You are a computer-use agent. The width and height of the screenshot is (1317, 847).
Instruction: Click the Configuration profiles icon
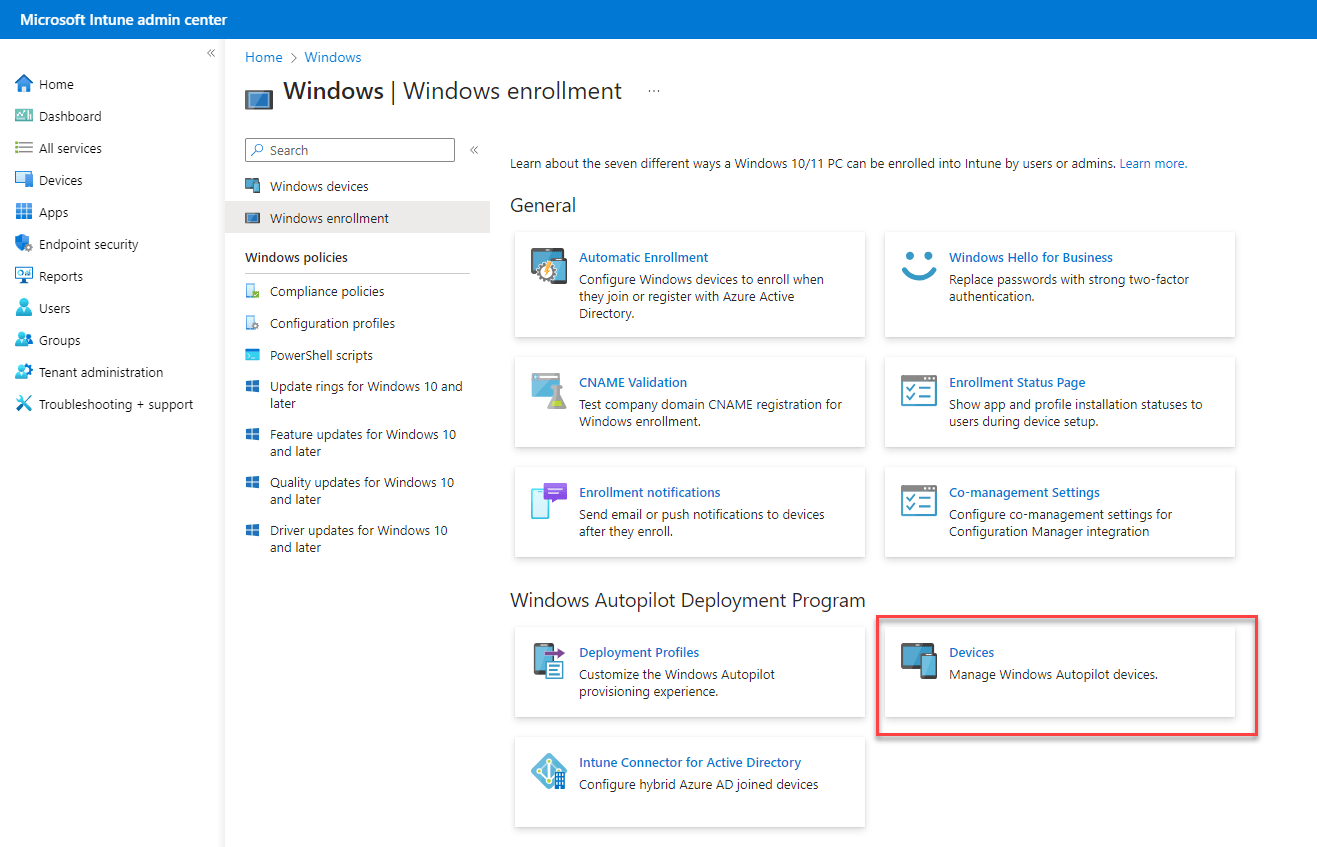[x=253, y=323]
